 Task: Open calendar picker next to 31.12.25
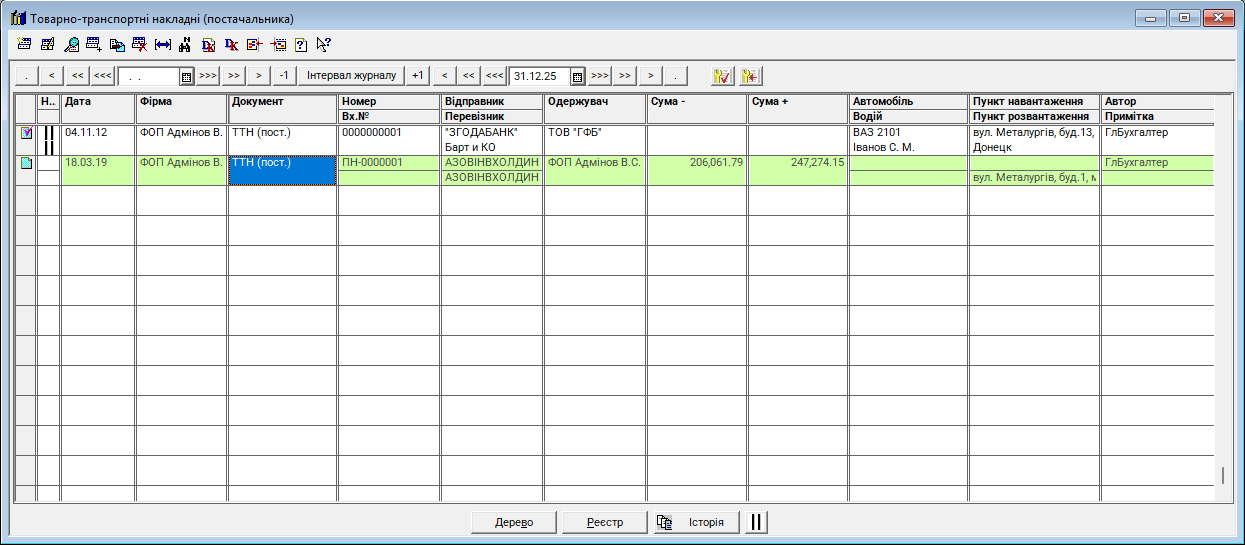577,76
